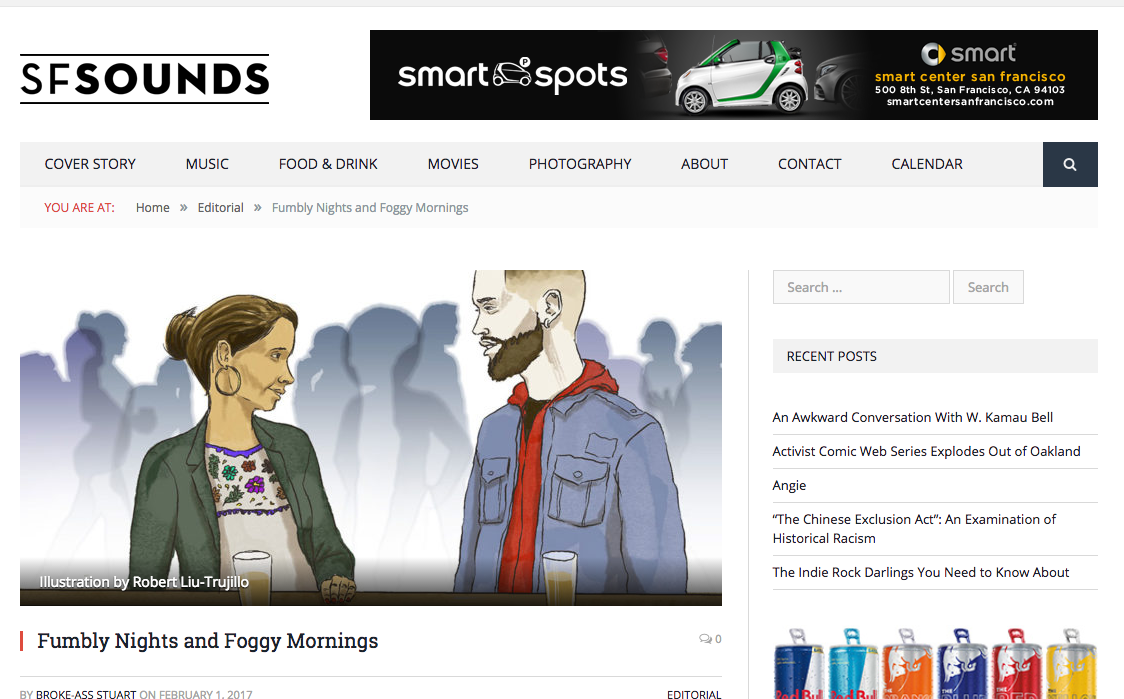Viewport: 1124px width, 699px height.
Task: Click the Fumbly Nights featured illustration
Action: coord(371,437)
